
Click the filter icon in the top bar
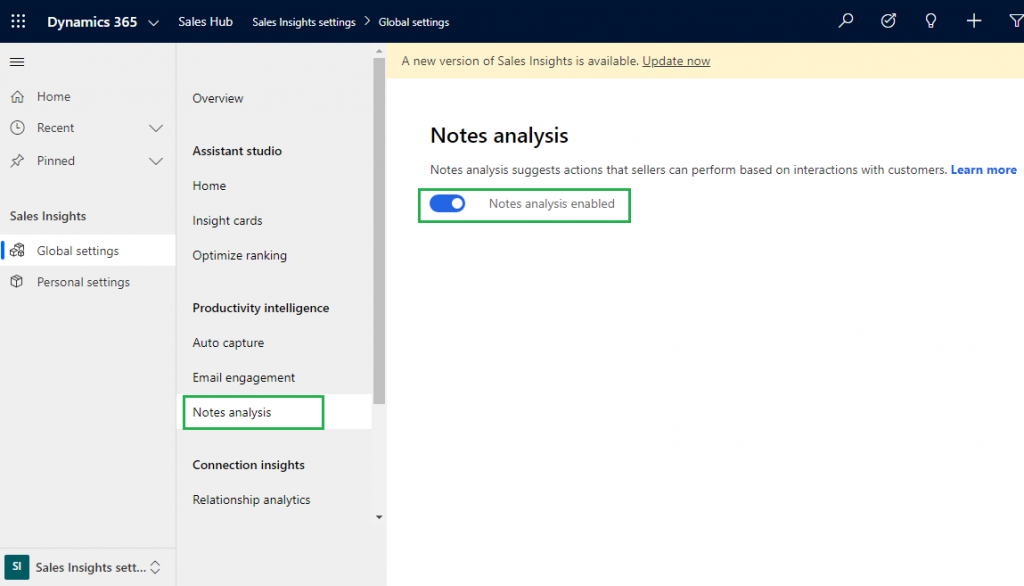pos(1014,20)
